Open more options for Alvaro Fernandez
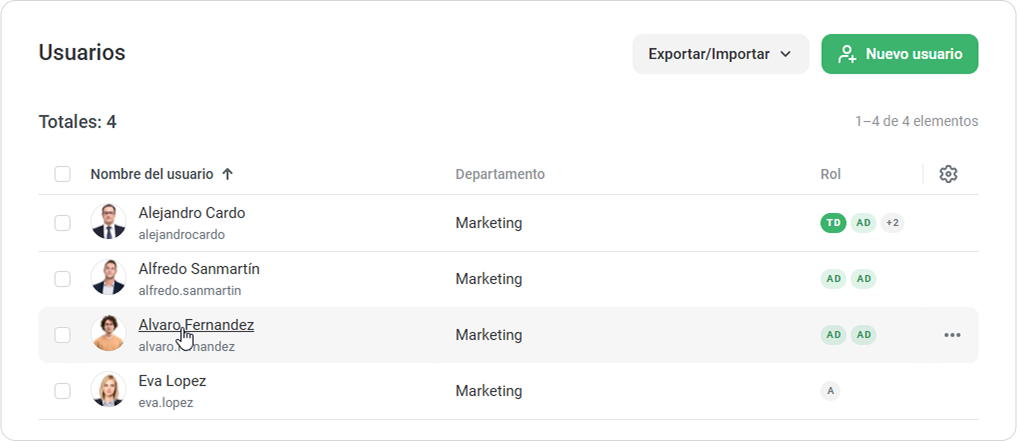This screenshot has height=441, width=1017. (952, 335)
